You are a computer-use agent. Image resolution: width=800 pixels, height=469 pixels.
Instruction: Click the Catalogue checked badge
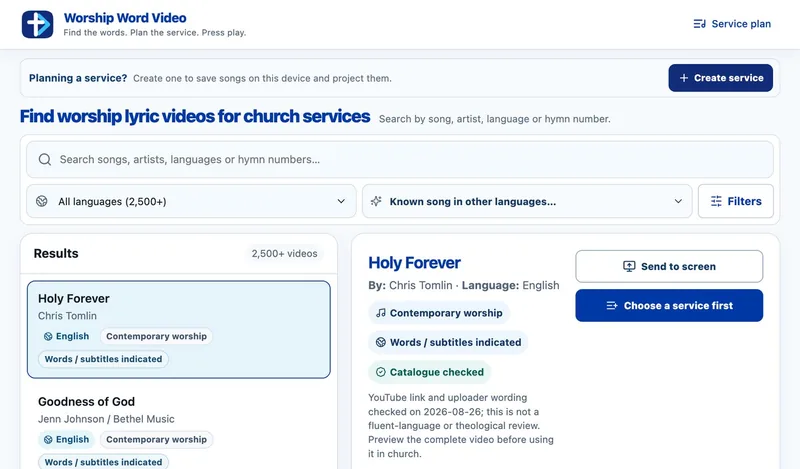(x=430, y=372)
